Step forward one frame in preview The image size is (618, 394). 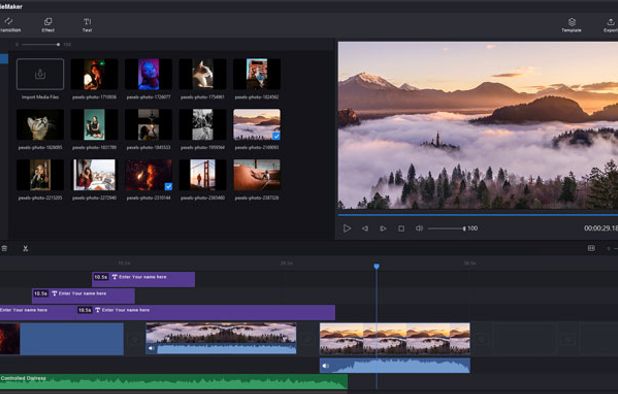(383, 229)
